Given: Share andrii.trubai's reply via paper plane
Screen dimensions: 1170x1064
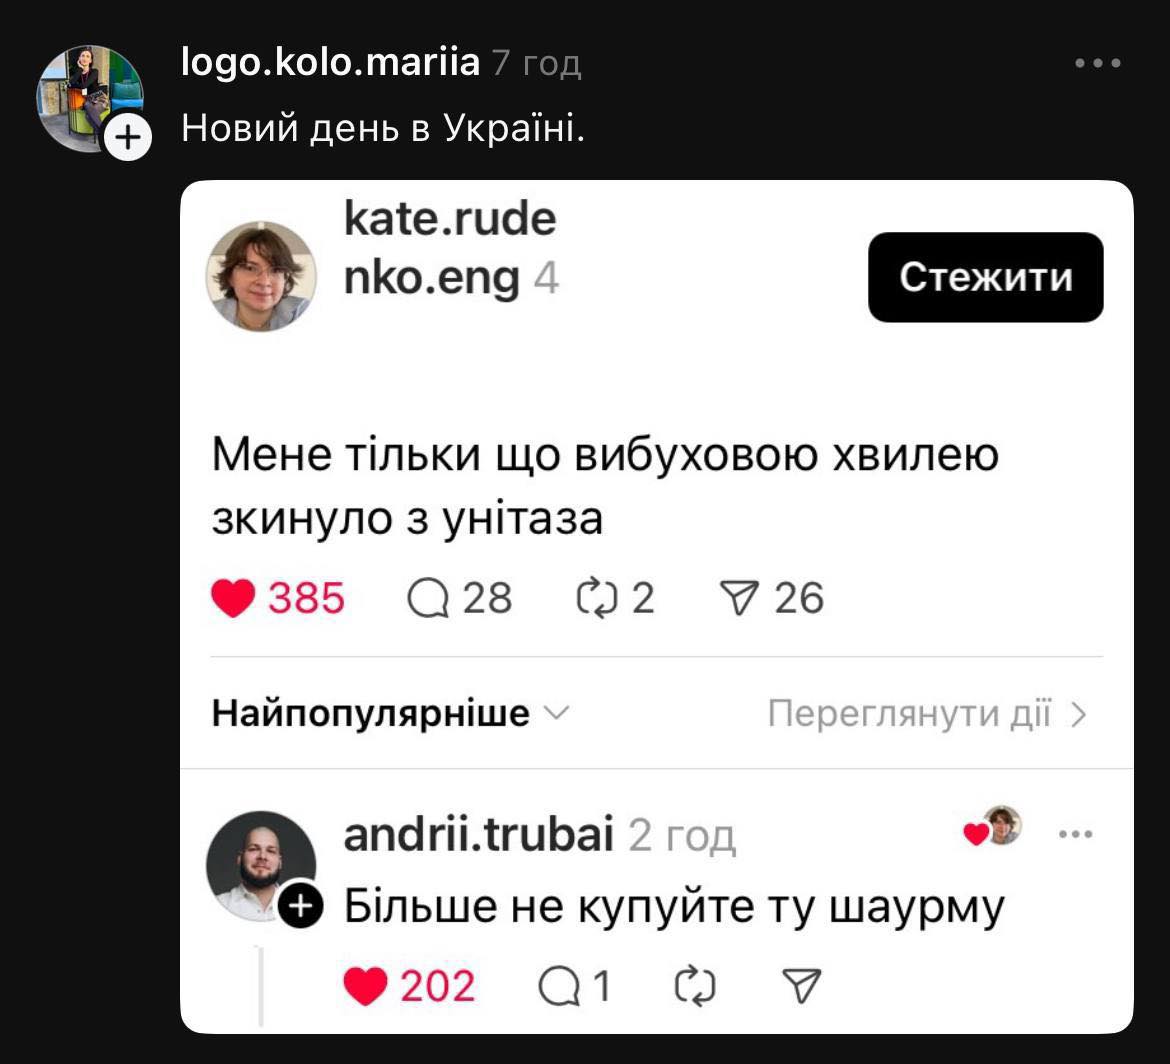Looking at the screenshot, I should pos(800,987).
